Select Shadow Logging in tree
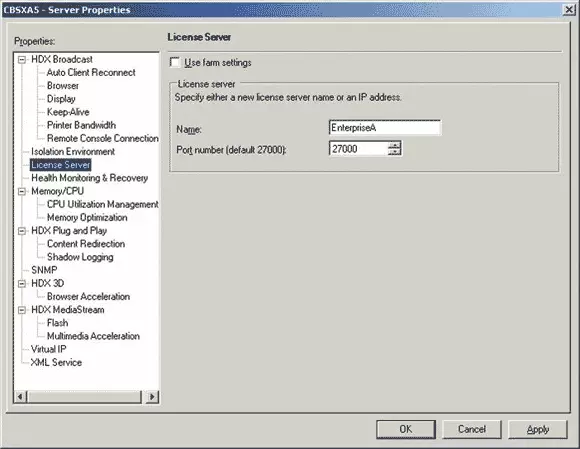Viewport: 580px width, 449px height. click(80, 257)
